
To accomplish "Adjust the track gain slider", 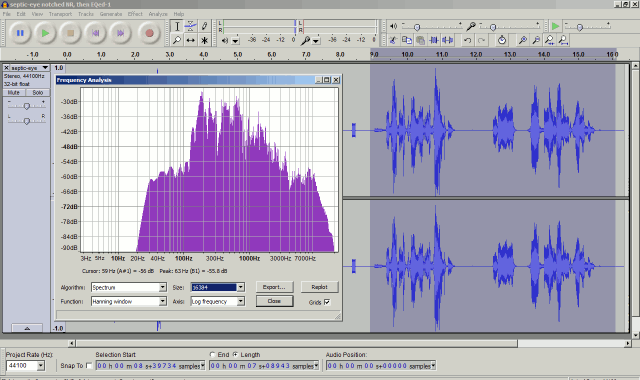I will click(27, 106).
